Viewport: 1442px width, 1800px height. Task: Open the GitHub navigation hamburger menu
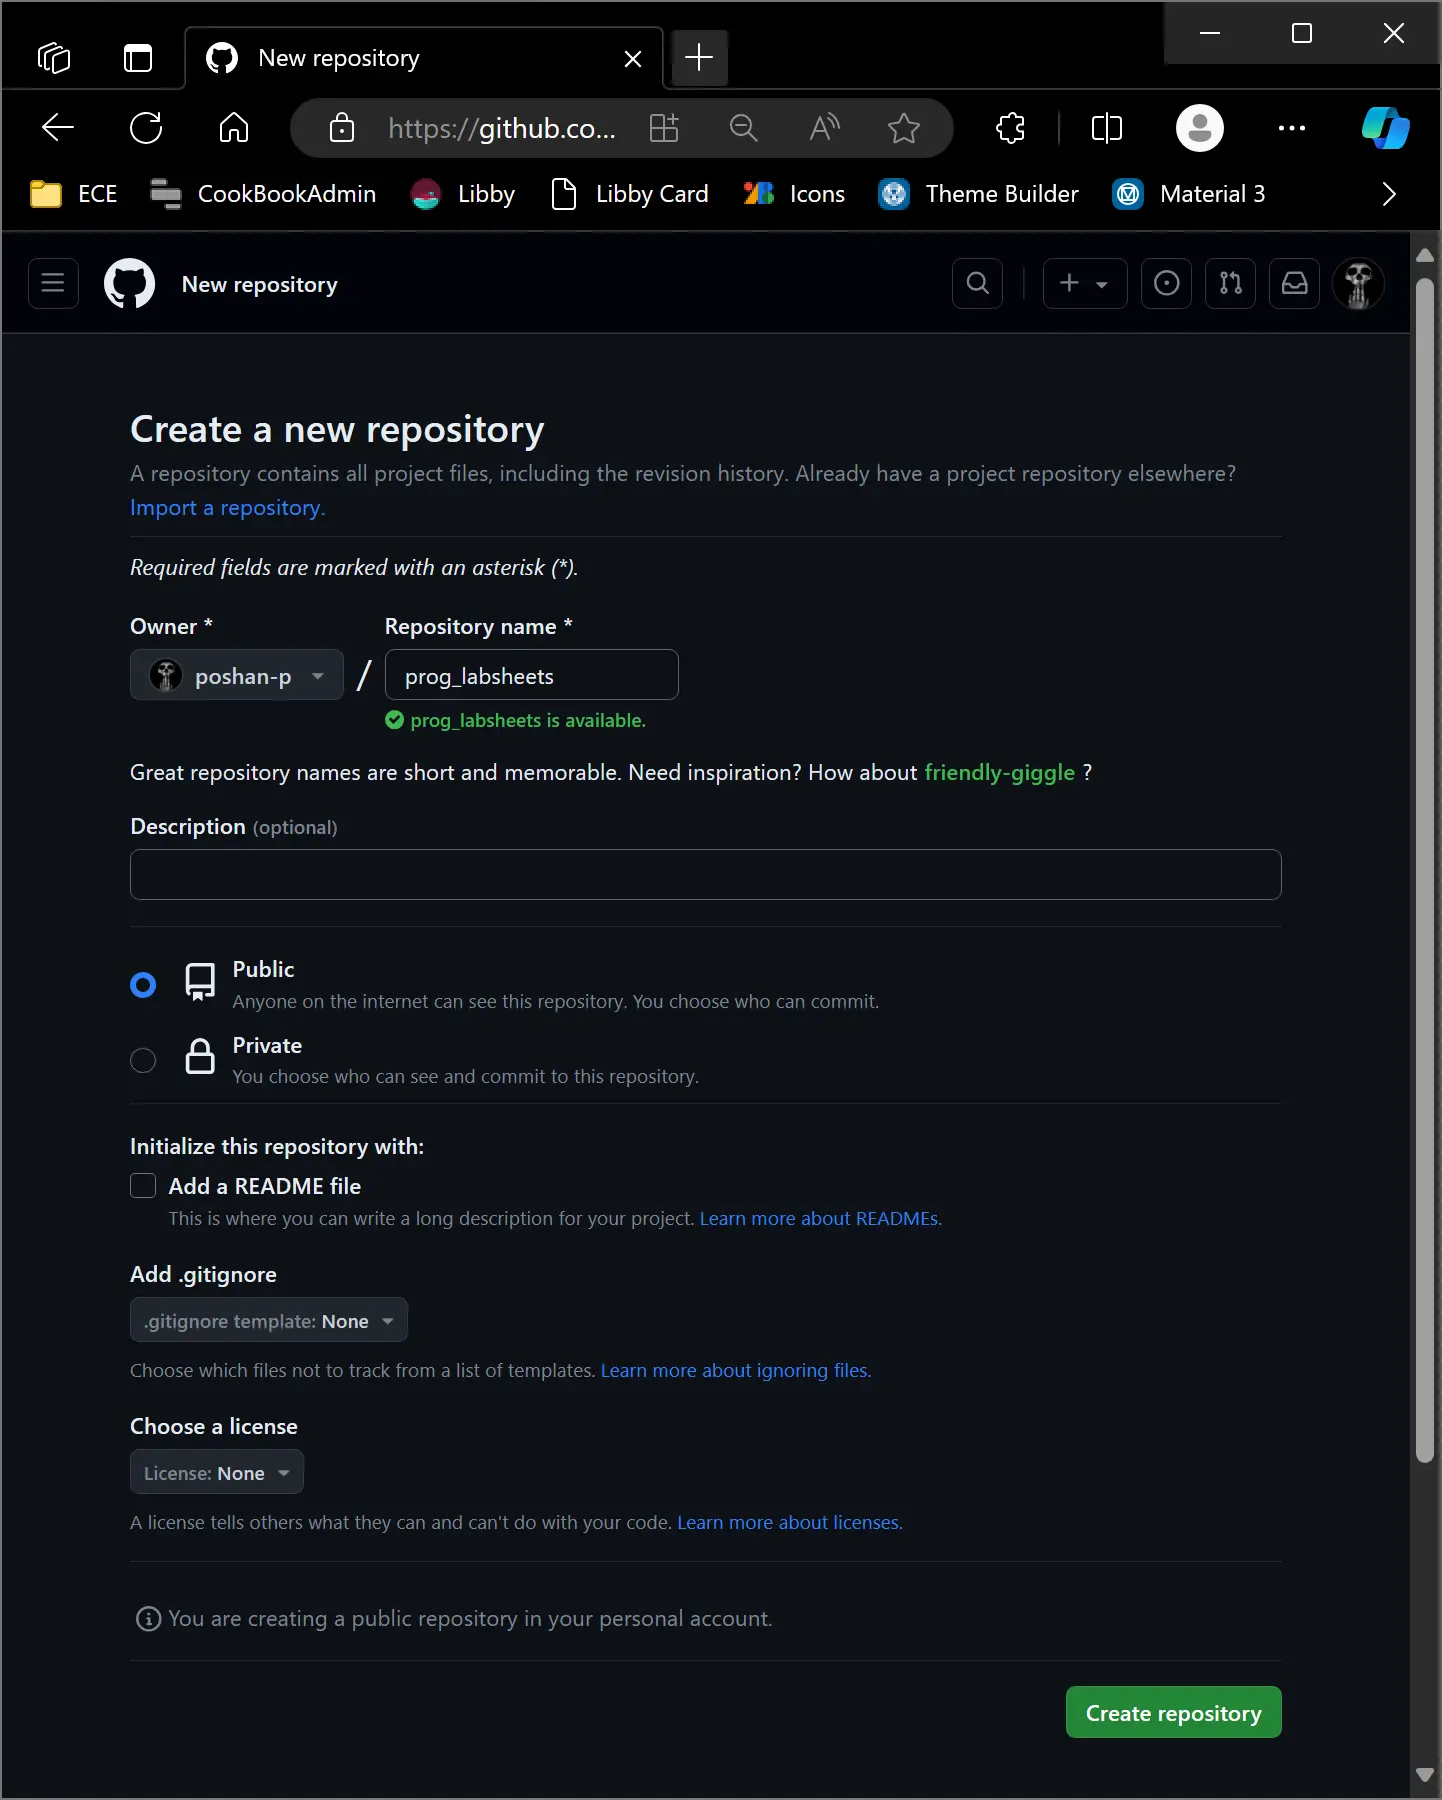tap(52, 283)
